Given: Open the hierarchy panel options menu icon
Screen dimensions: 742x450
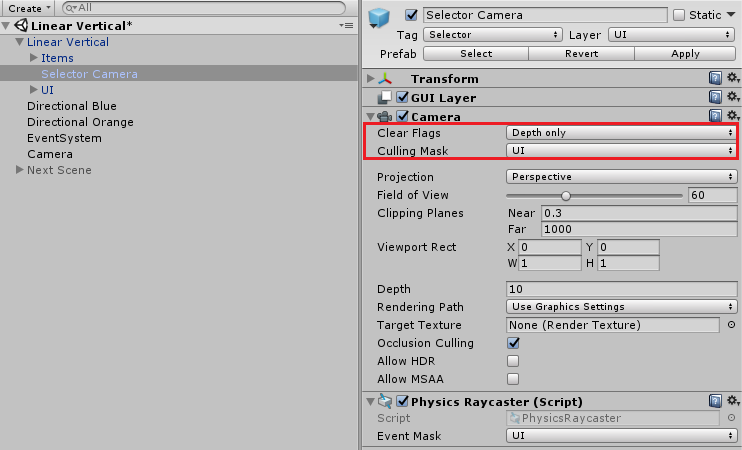Looking at the screenshot, I should pyautogui.click(x=346, y=26).
